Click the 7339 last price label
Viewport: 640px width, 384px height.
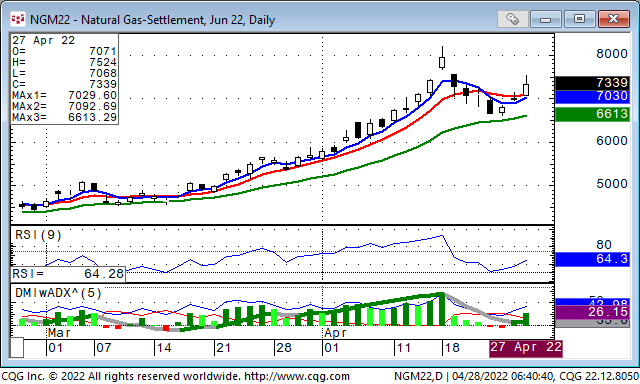(x=592, y=83)
